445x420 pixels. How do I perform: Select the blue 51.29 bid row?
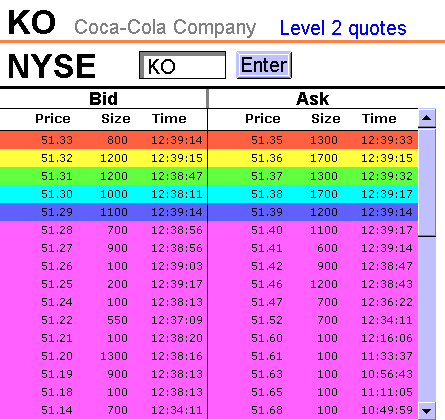click(x=103, y=212)
